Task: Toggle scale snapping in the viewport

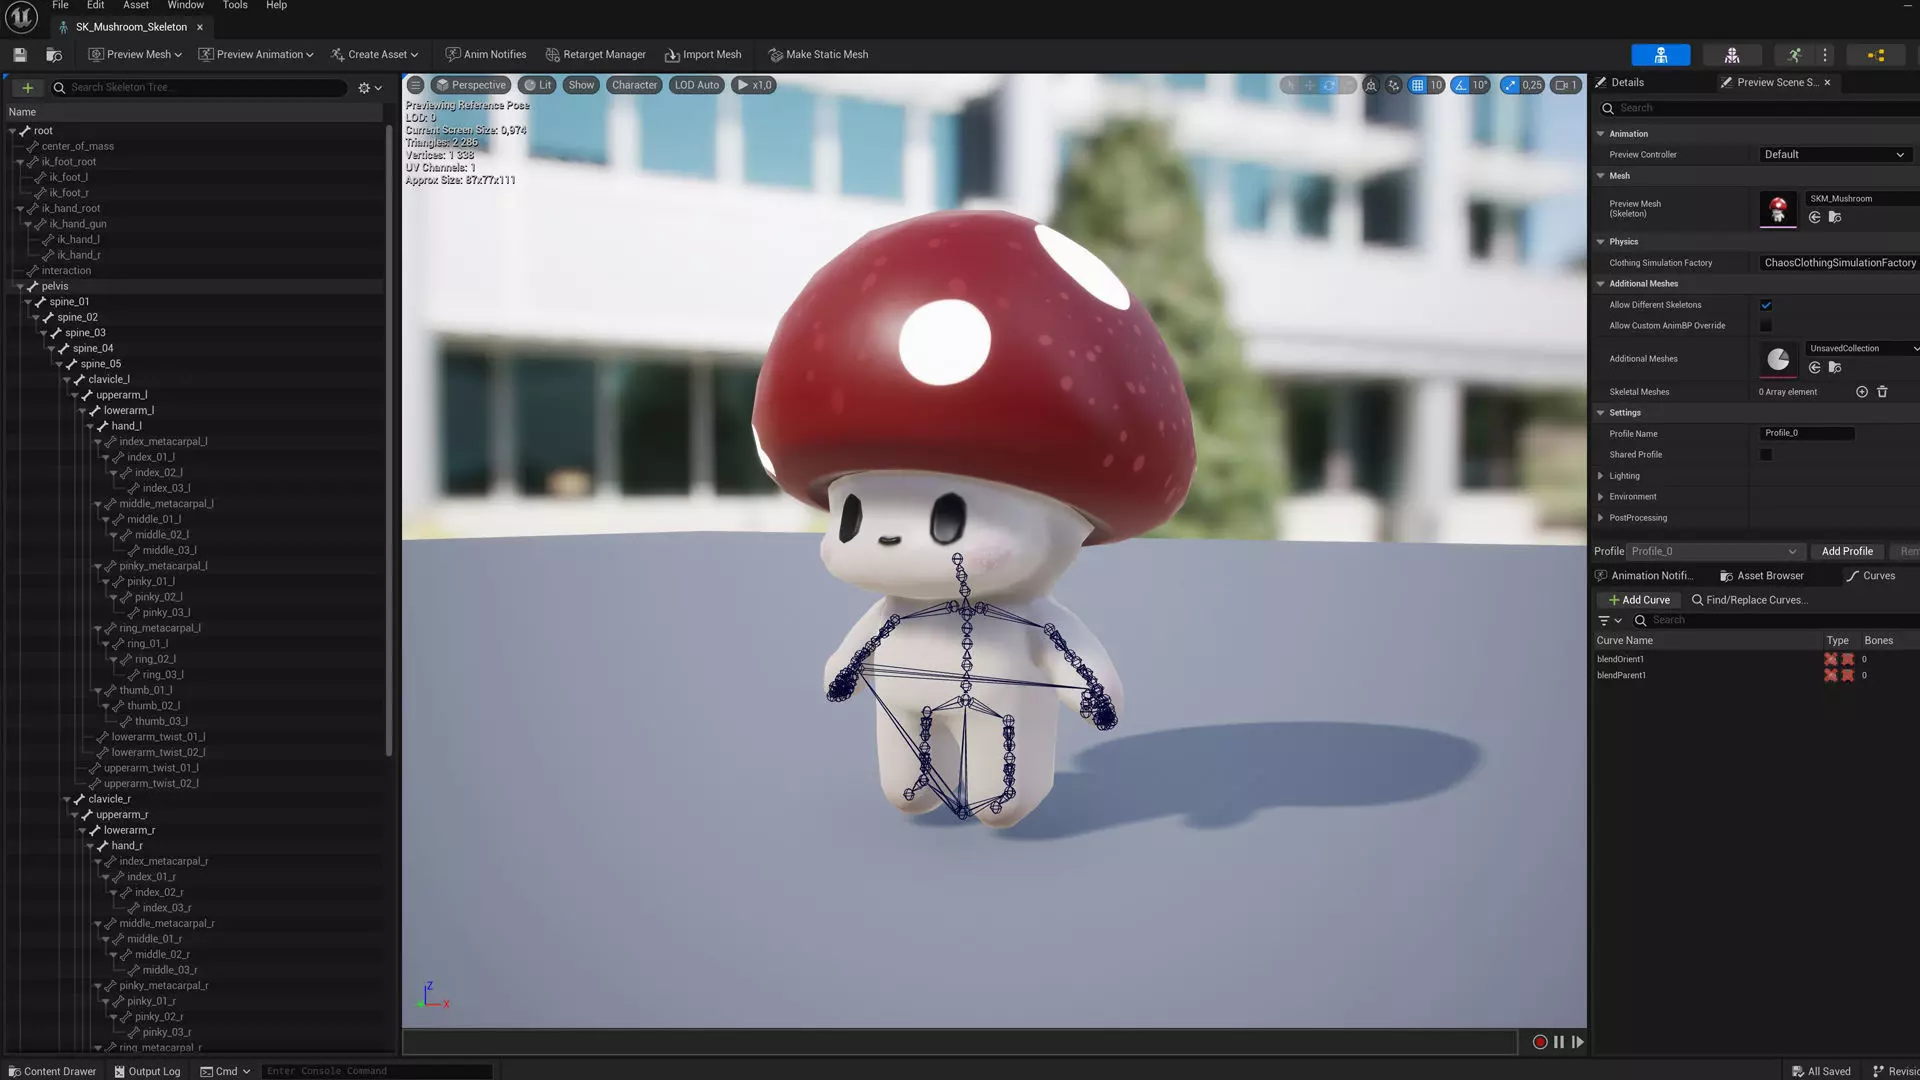Action: coord(1510,85)
